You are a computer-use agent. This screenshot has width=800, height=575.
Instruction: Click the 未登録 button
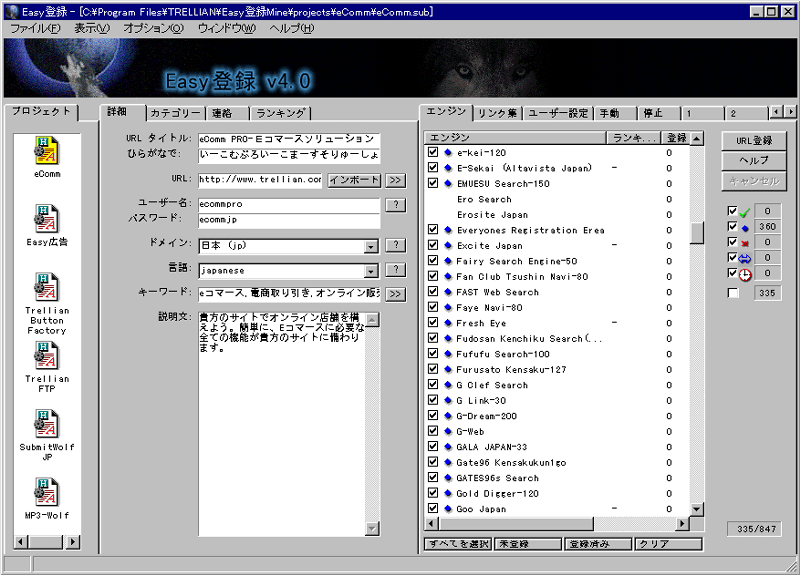click(x=529, y=544)
